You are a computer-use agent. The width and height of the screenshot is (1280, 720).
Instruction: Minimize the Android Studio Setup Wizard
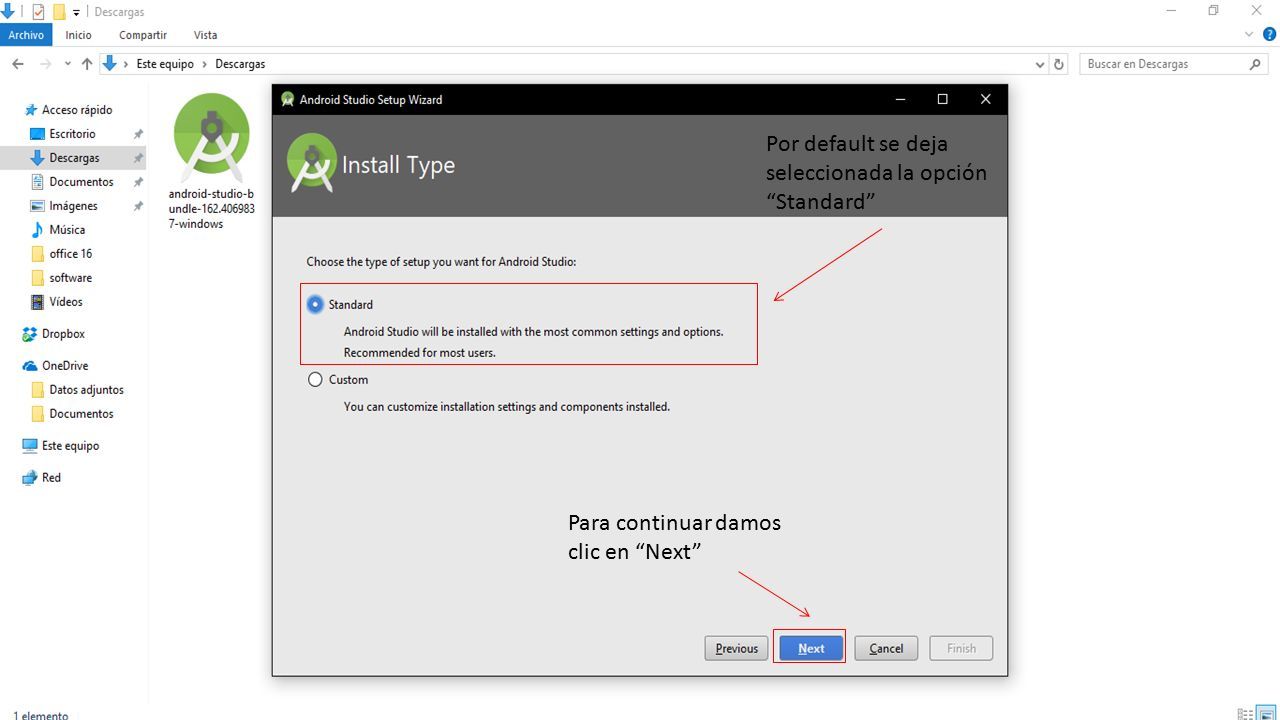coord(900,99)
